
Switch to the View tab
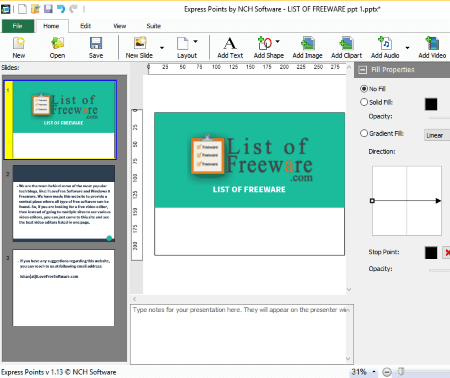tap(119, 26)
